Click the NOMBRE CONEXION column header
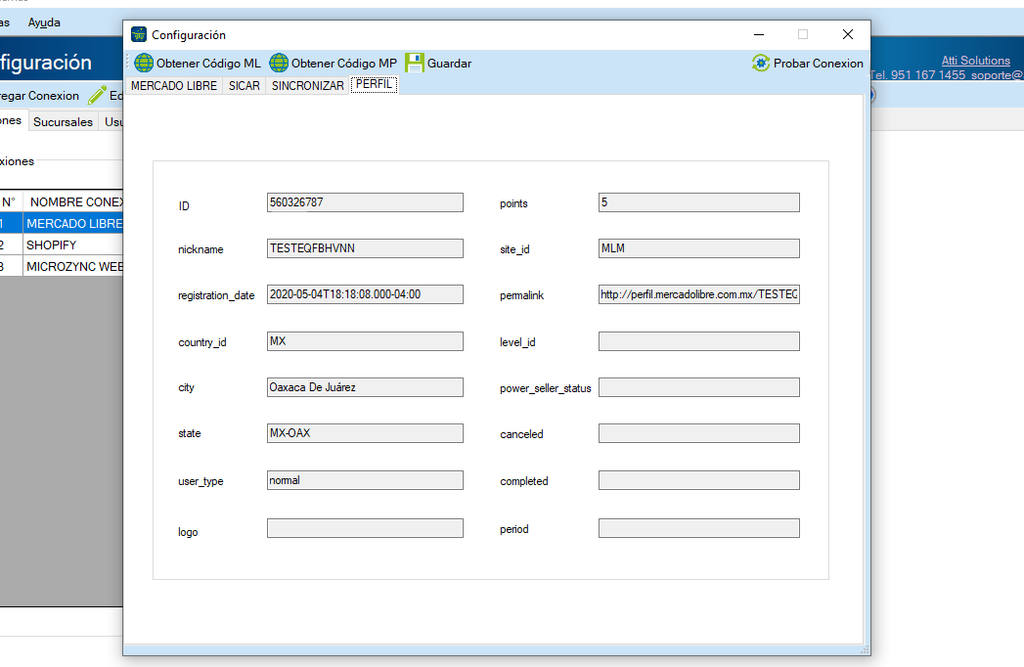The height and width of the screenshot is (667, 1024). tap(73, 202)
